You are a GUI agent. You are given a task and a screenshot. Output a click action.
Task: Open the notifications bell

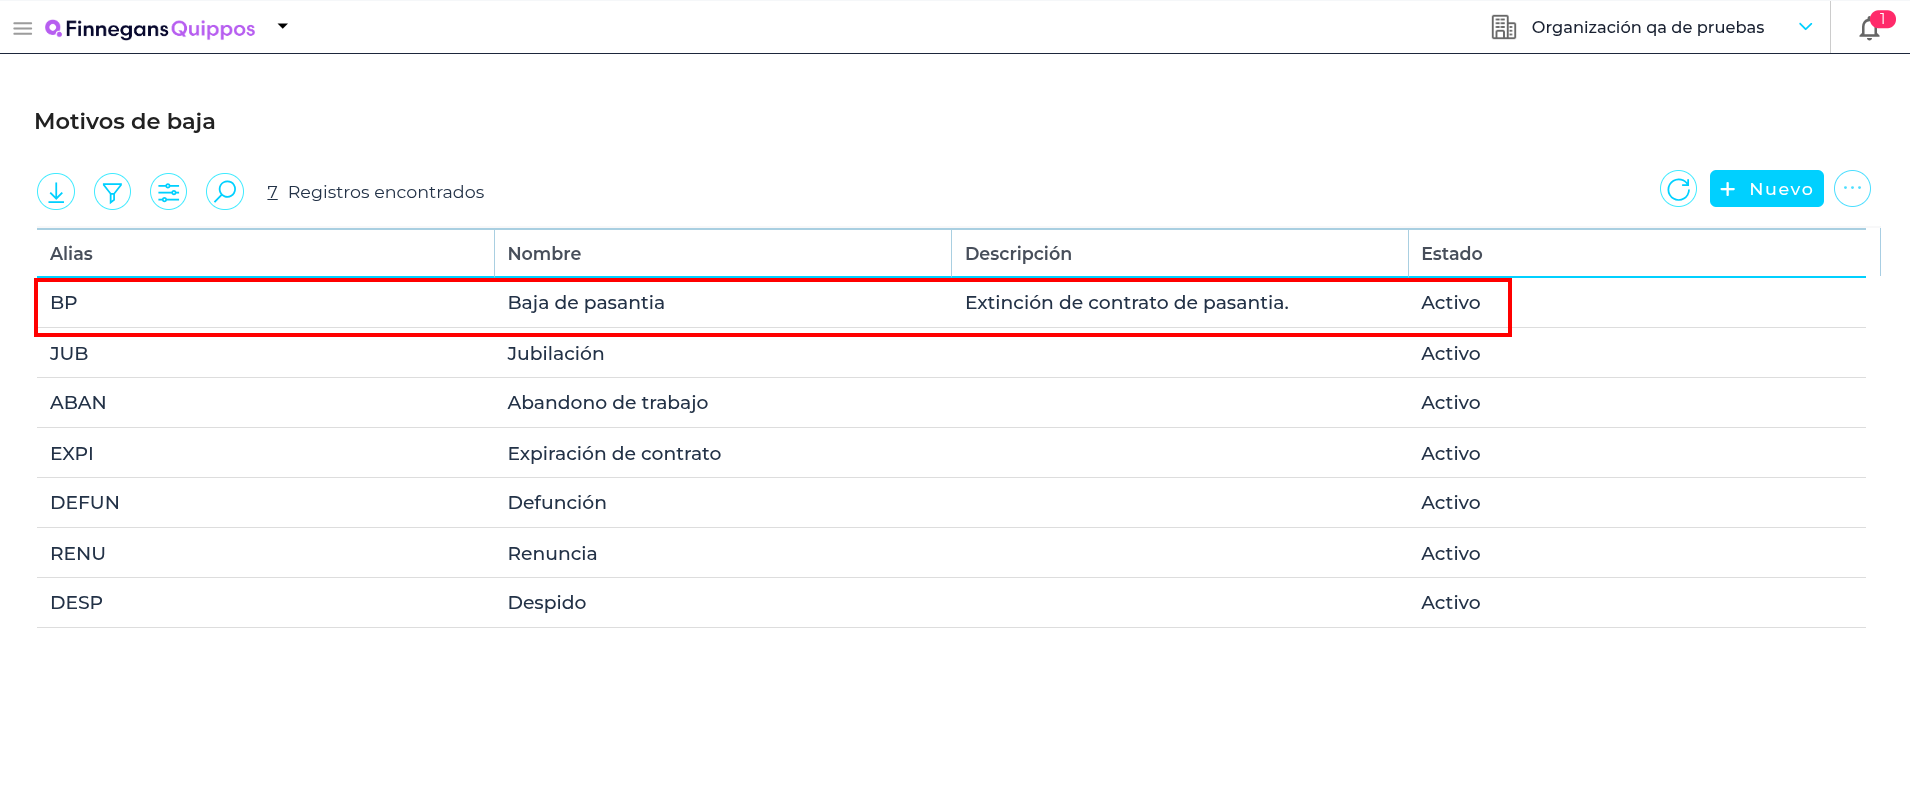point(1869,28)
